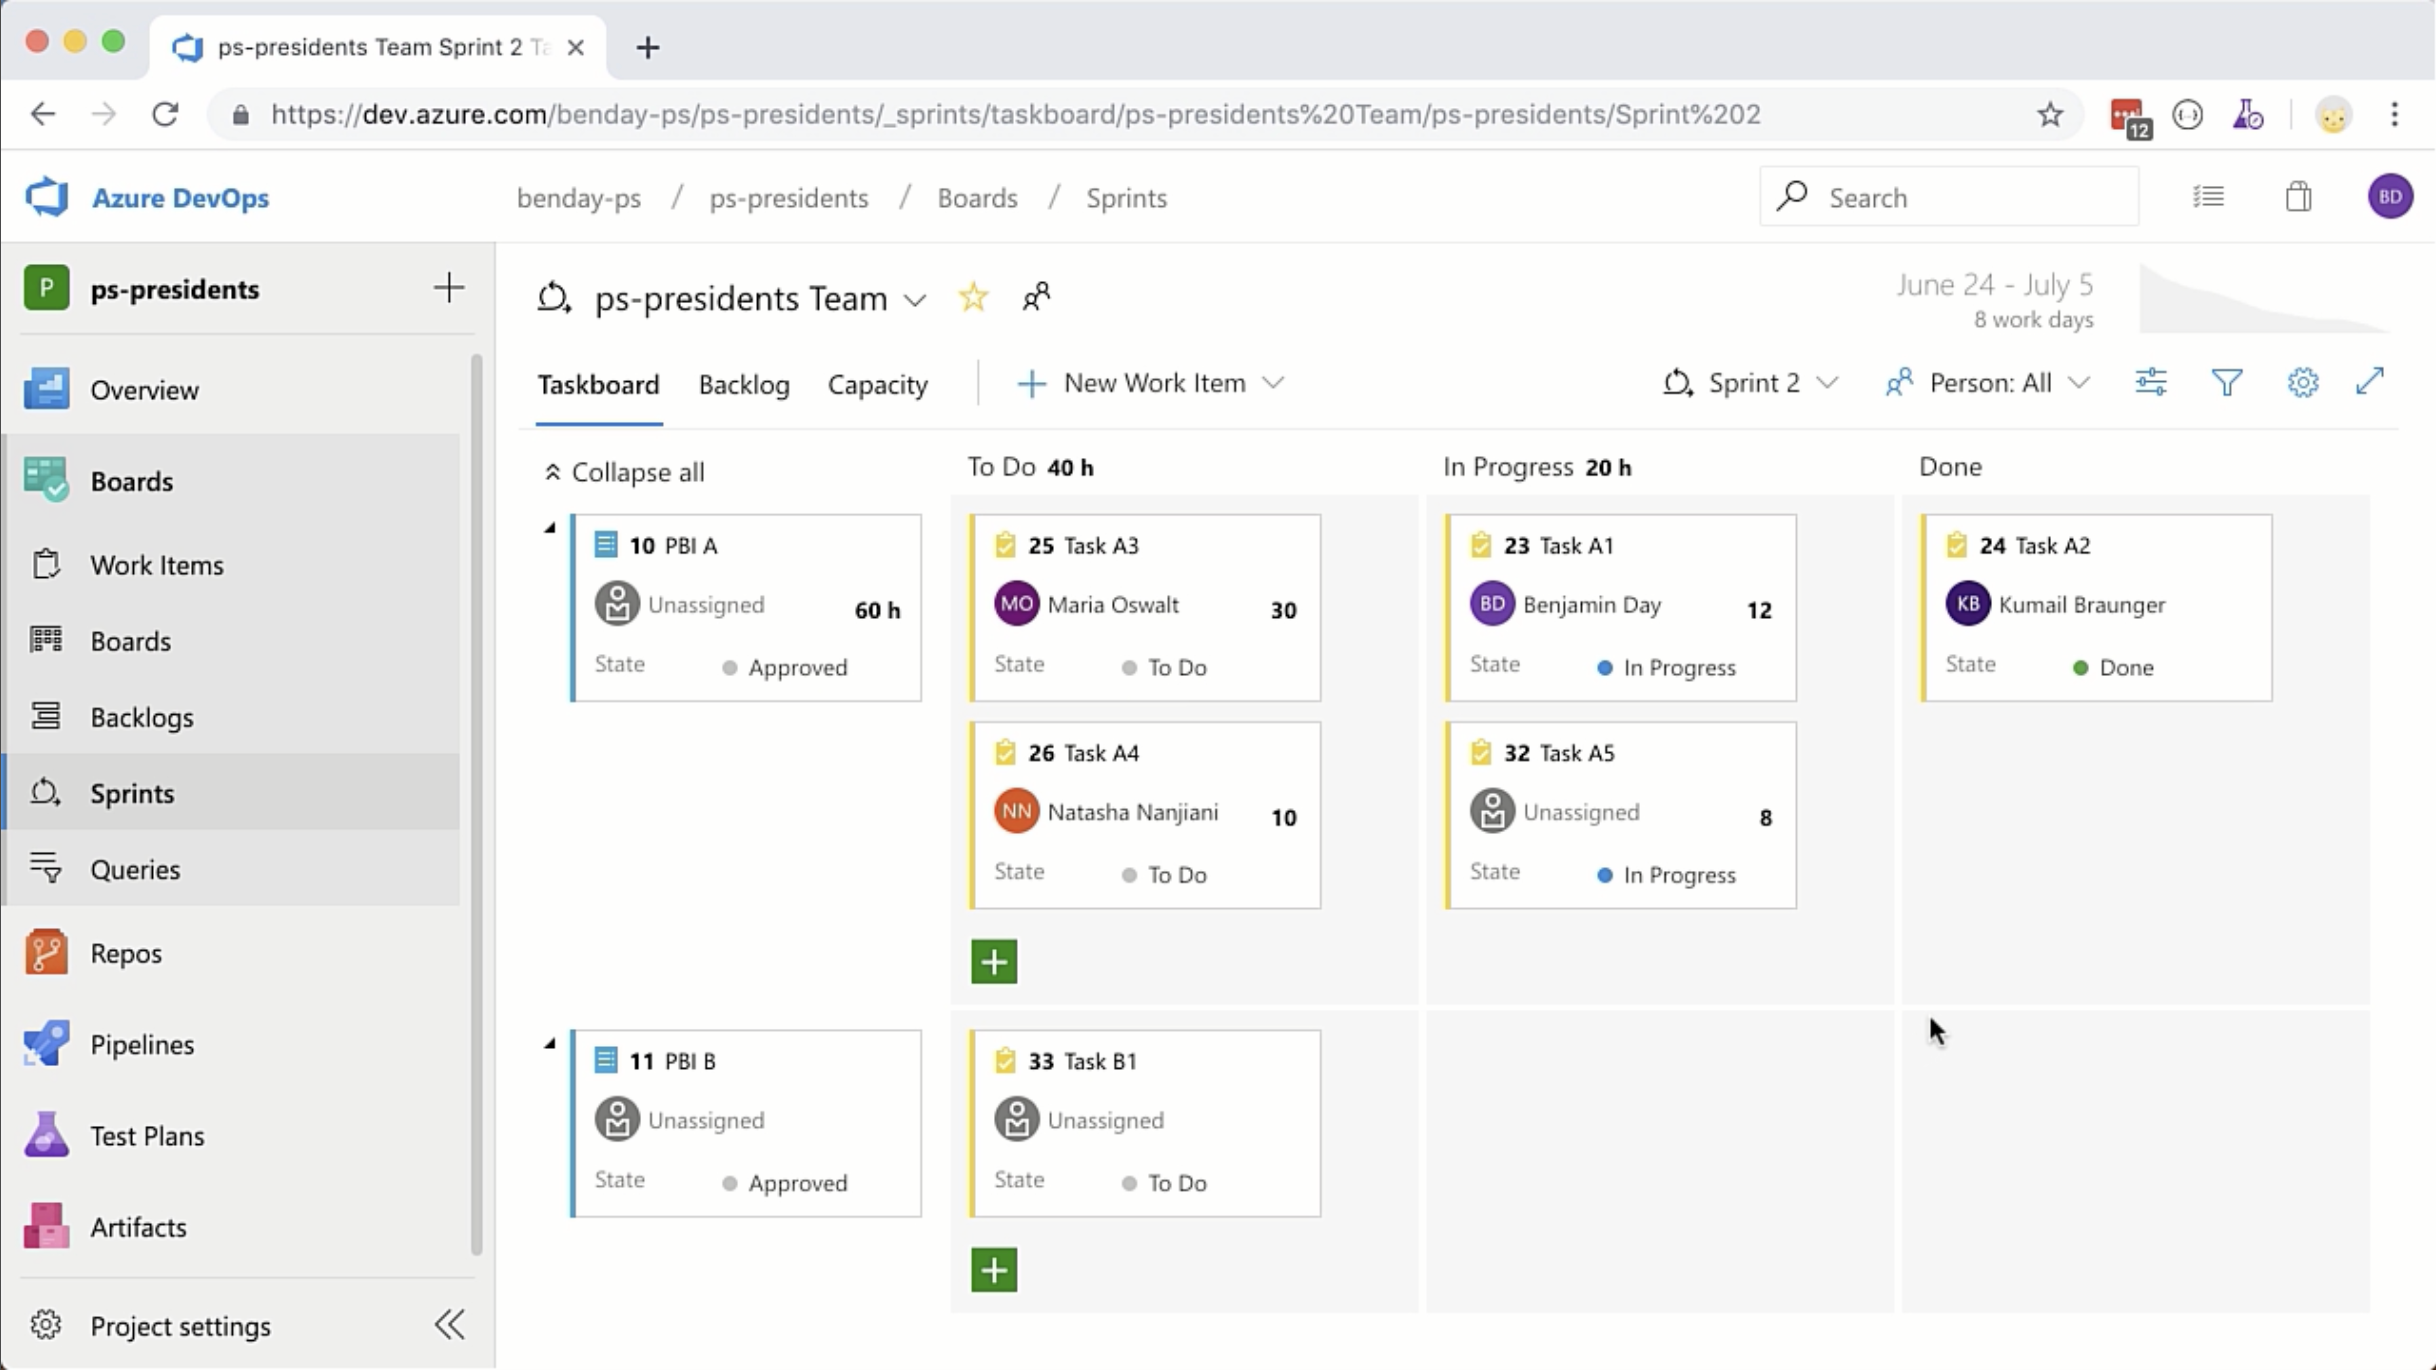Collapse the PBI A row triangle
The width and height of the screenshot is (2436, 1370).
tap(549, 528)
